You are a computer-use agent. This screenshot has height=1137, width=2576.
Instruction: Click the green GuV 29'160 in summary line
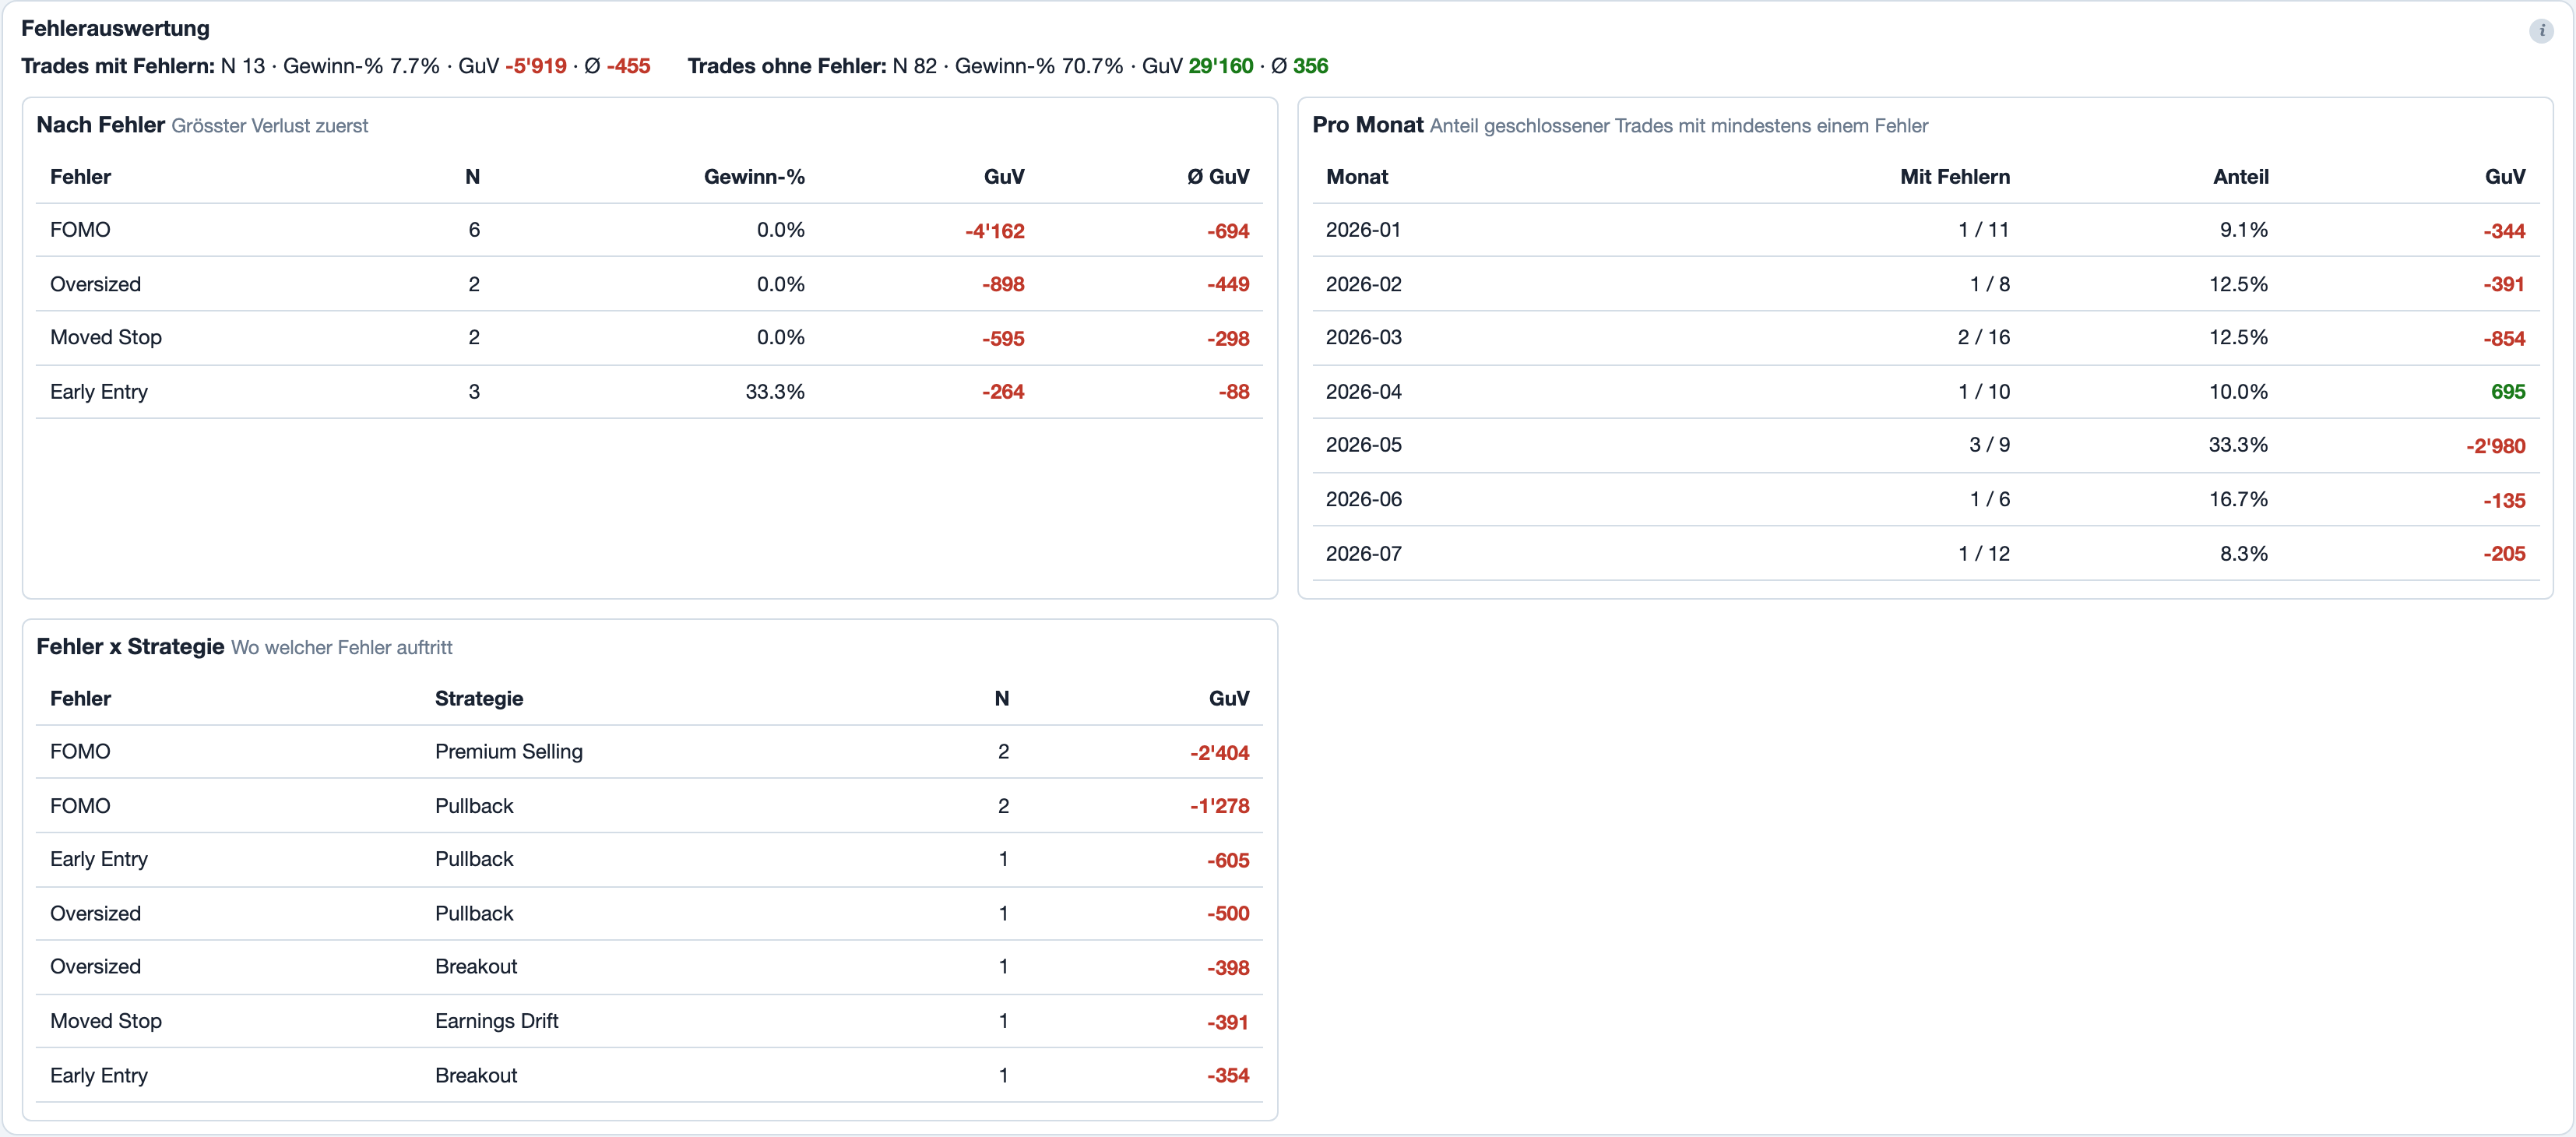point(1220,66)
